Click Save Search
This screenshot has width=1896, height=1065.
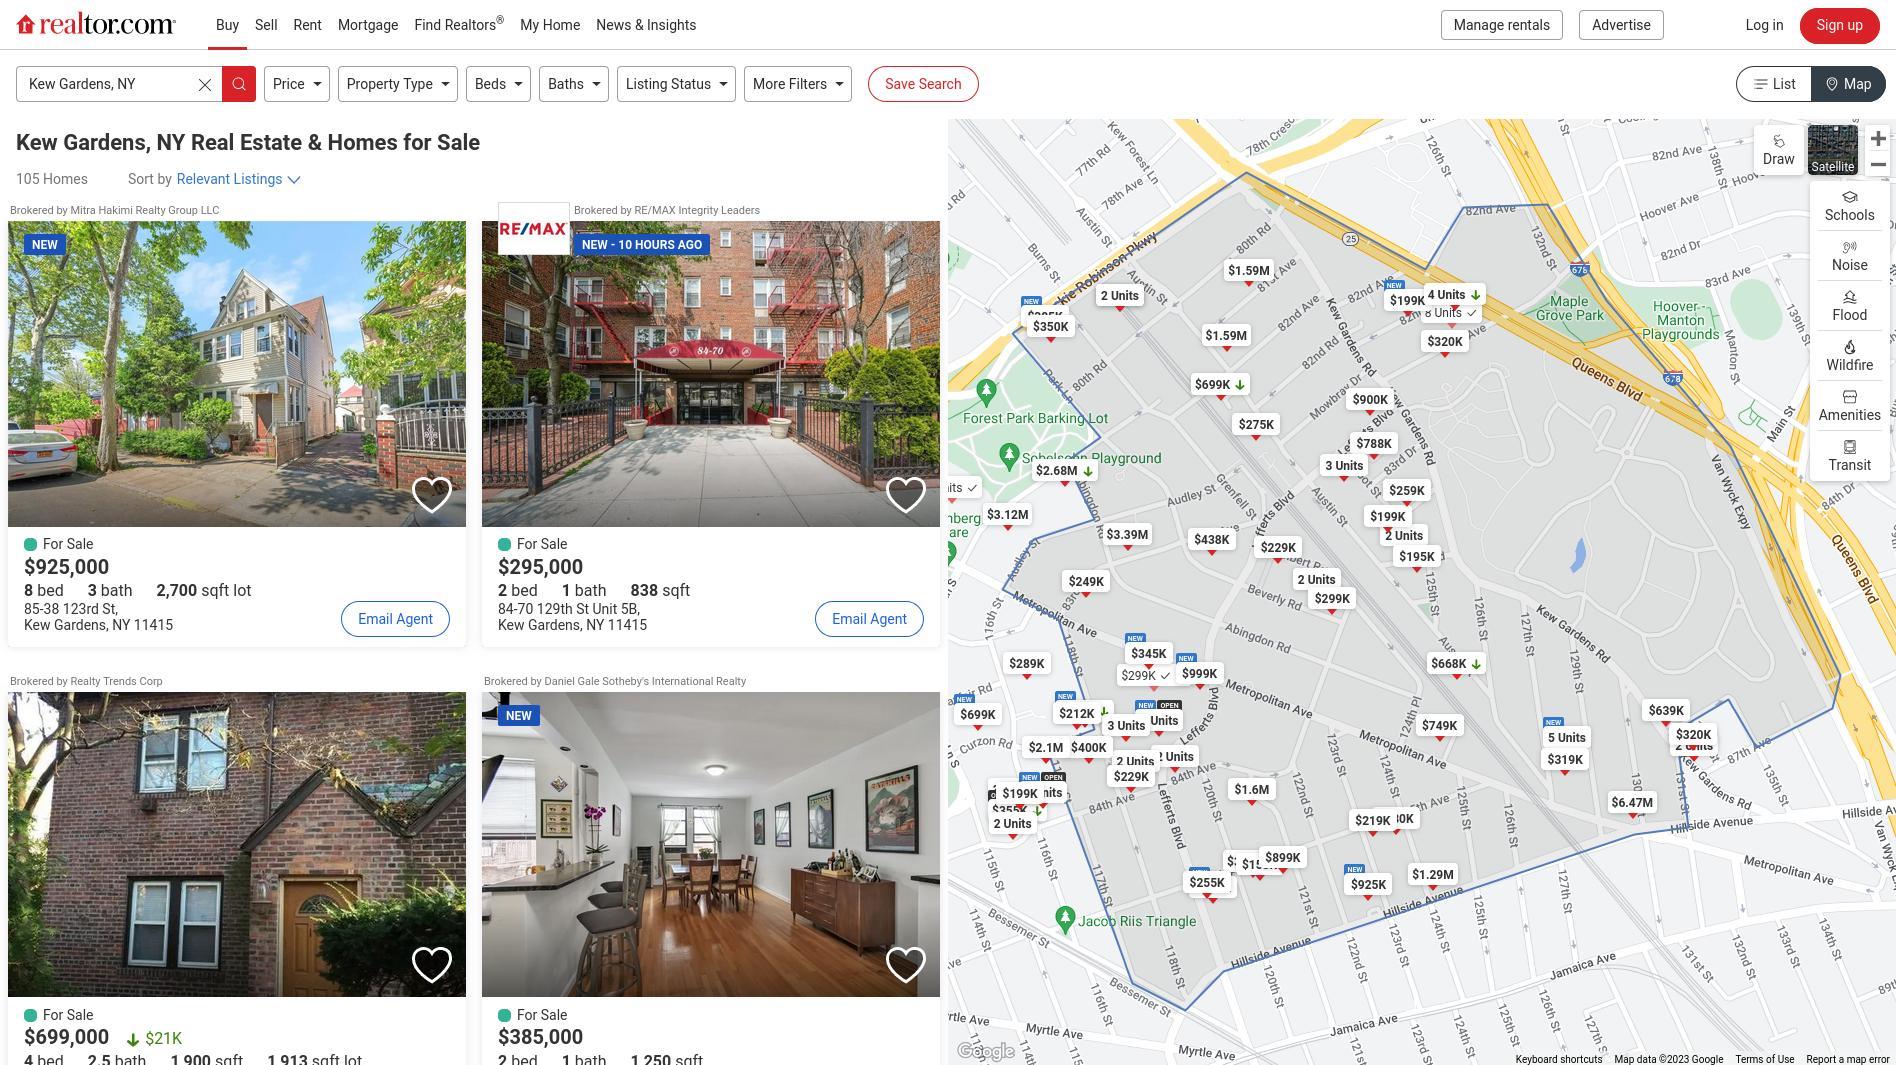point(922,84)
